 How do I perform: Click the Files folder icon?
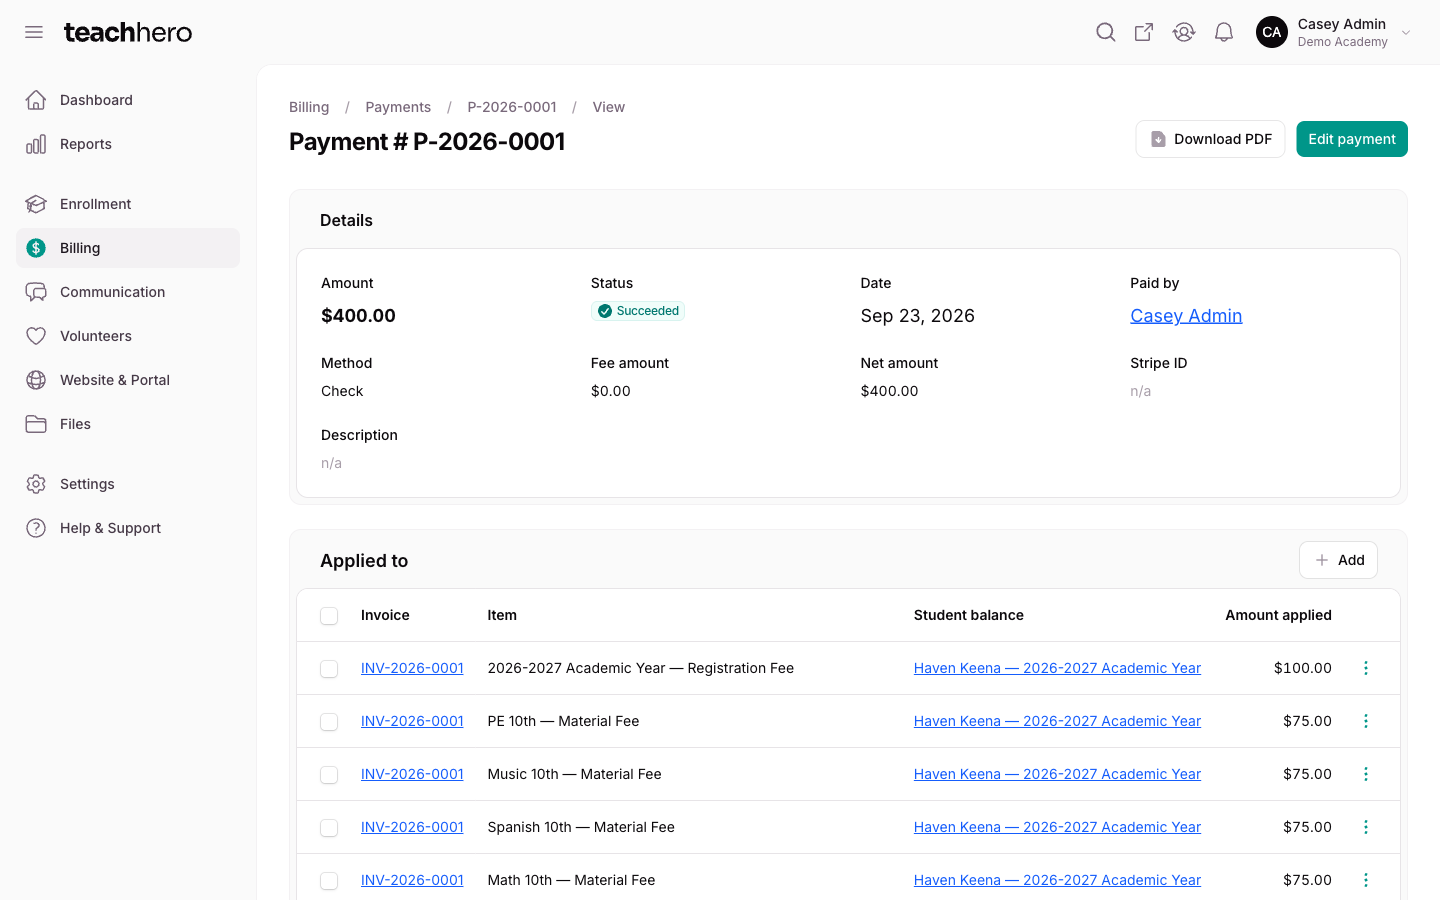[x=36, y=424]
